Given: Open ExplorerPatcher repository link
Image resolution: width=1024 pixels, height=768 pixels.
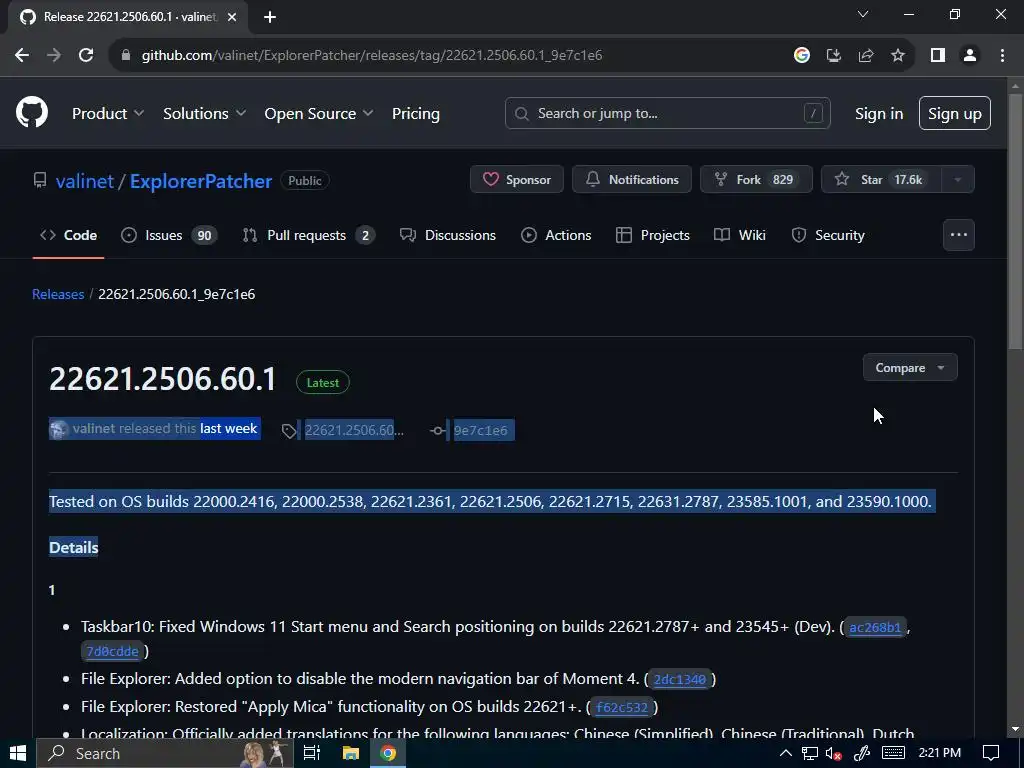Looking at the screenshot, I should [200, 181].
